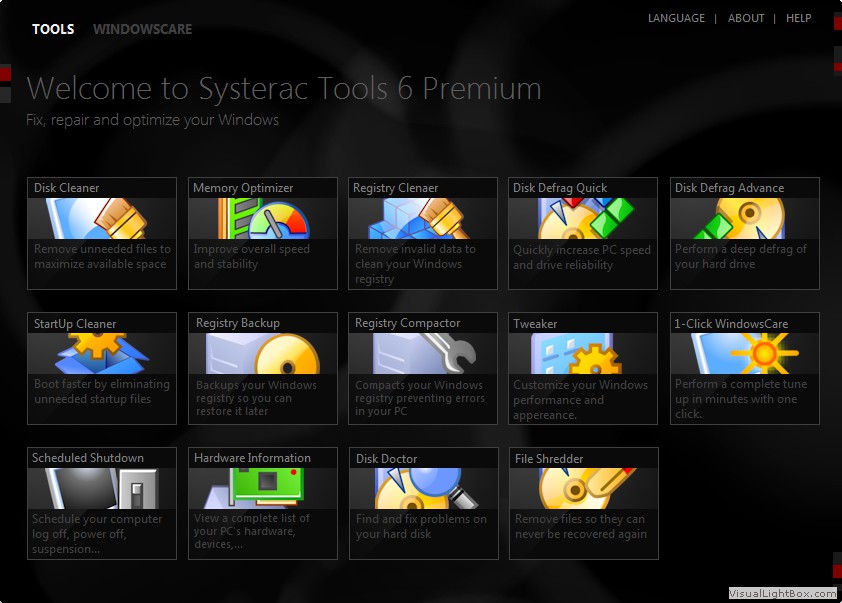Open the HELP section

(x=799, y=18)
